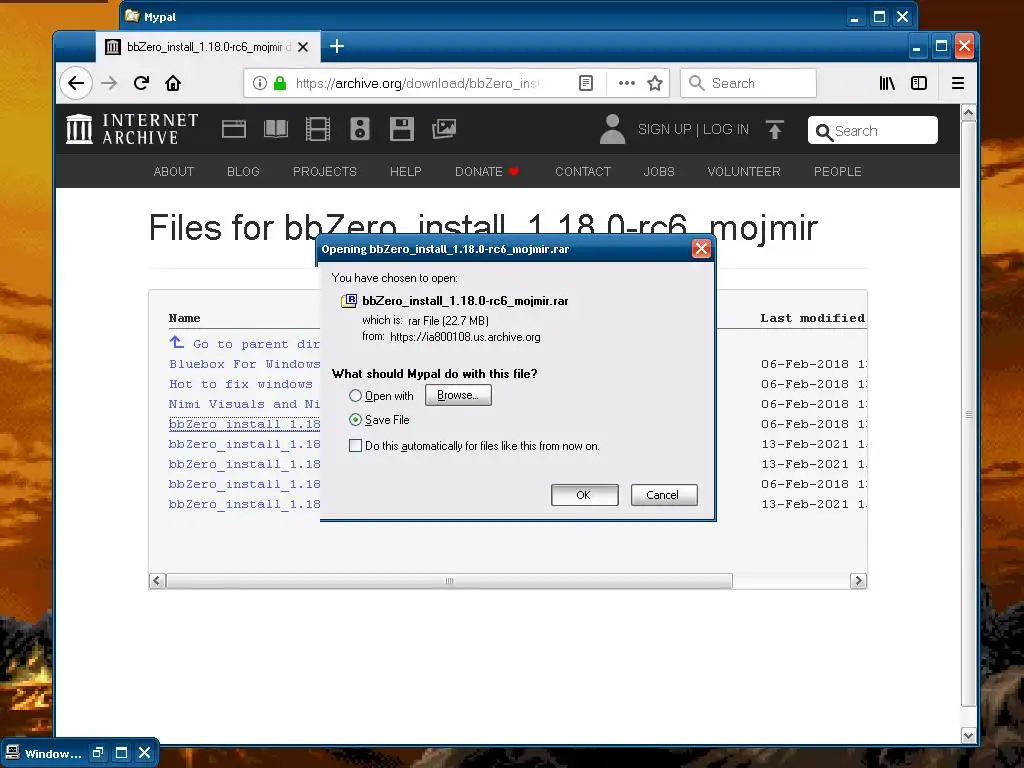Click the file list scroll-left arrow
This screenshot has width=1024, height=768.
pyautogui.click(x=157, y=581)
